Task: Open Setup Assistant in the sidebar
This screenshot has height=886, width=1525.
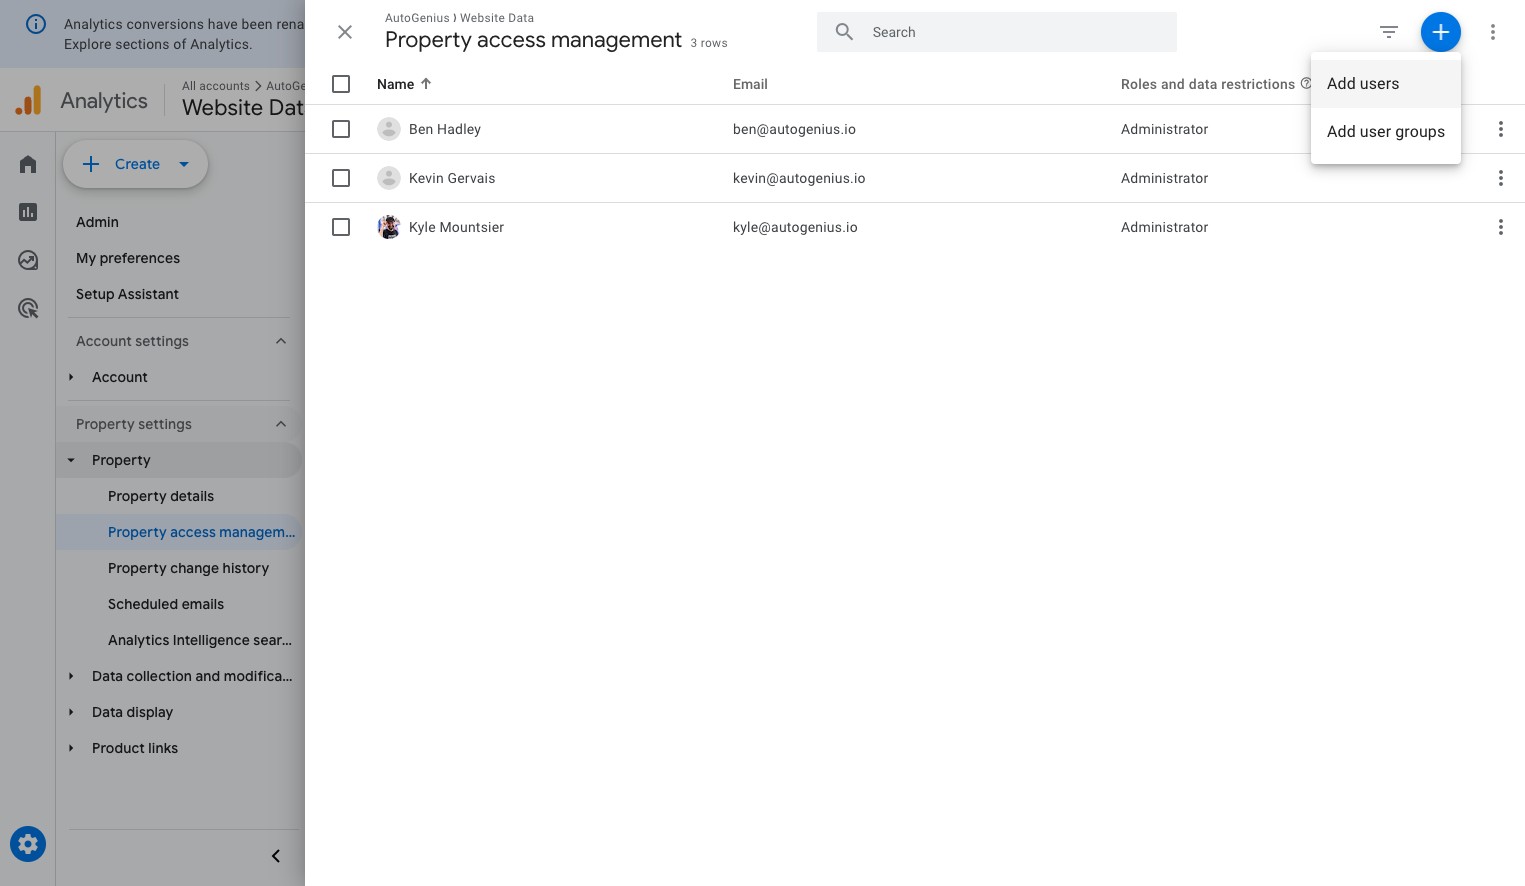Action: click(x=127, y=294)
